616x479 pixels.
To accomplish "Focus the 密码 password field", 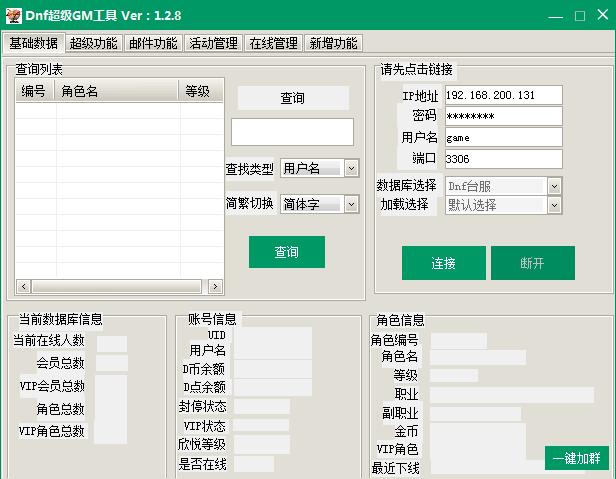I will tap(502, 116).
